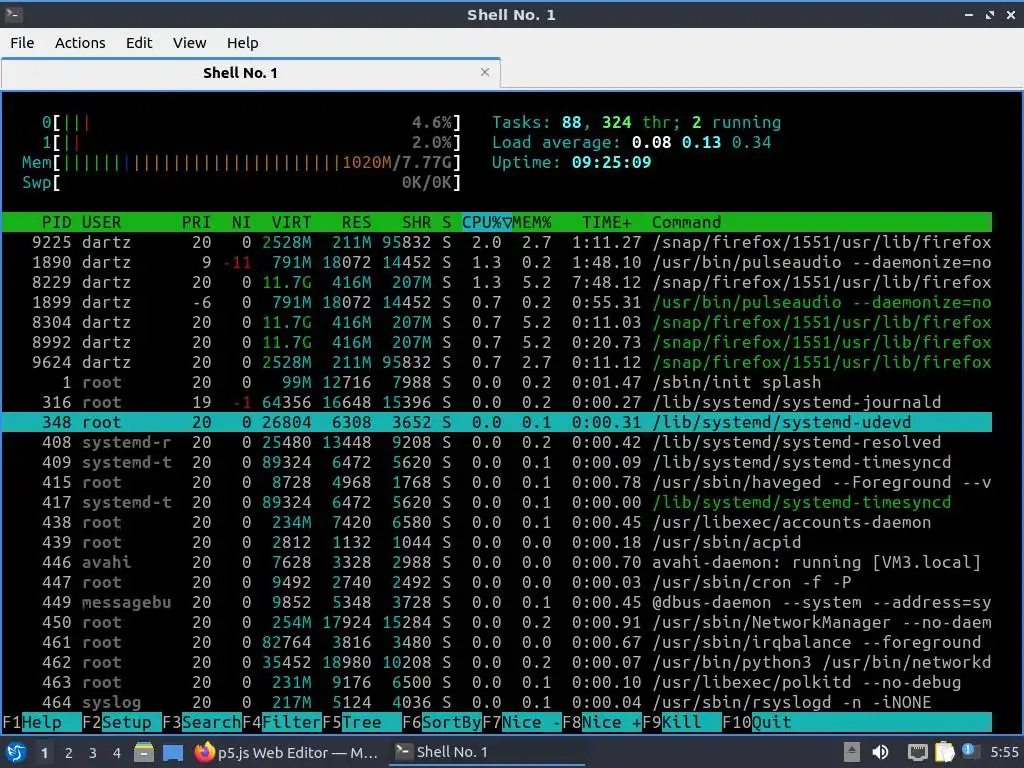Close the Shell No. 1 tab
The width and height of the screenshot is (1024, 768).
click(x=485, y=72)
